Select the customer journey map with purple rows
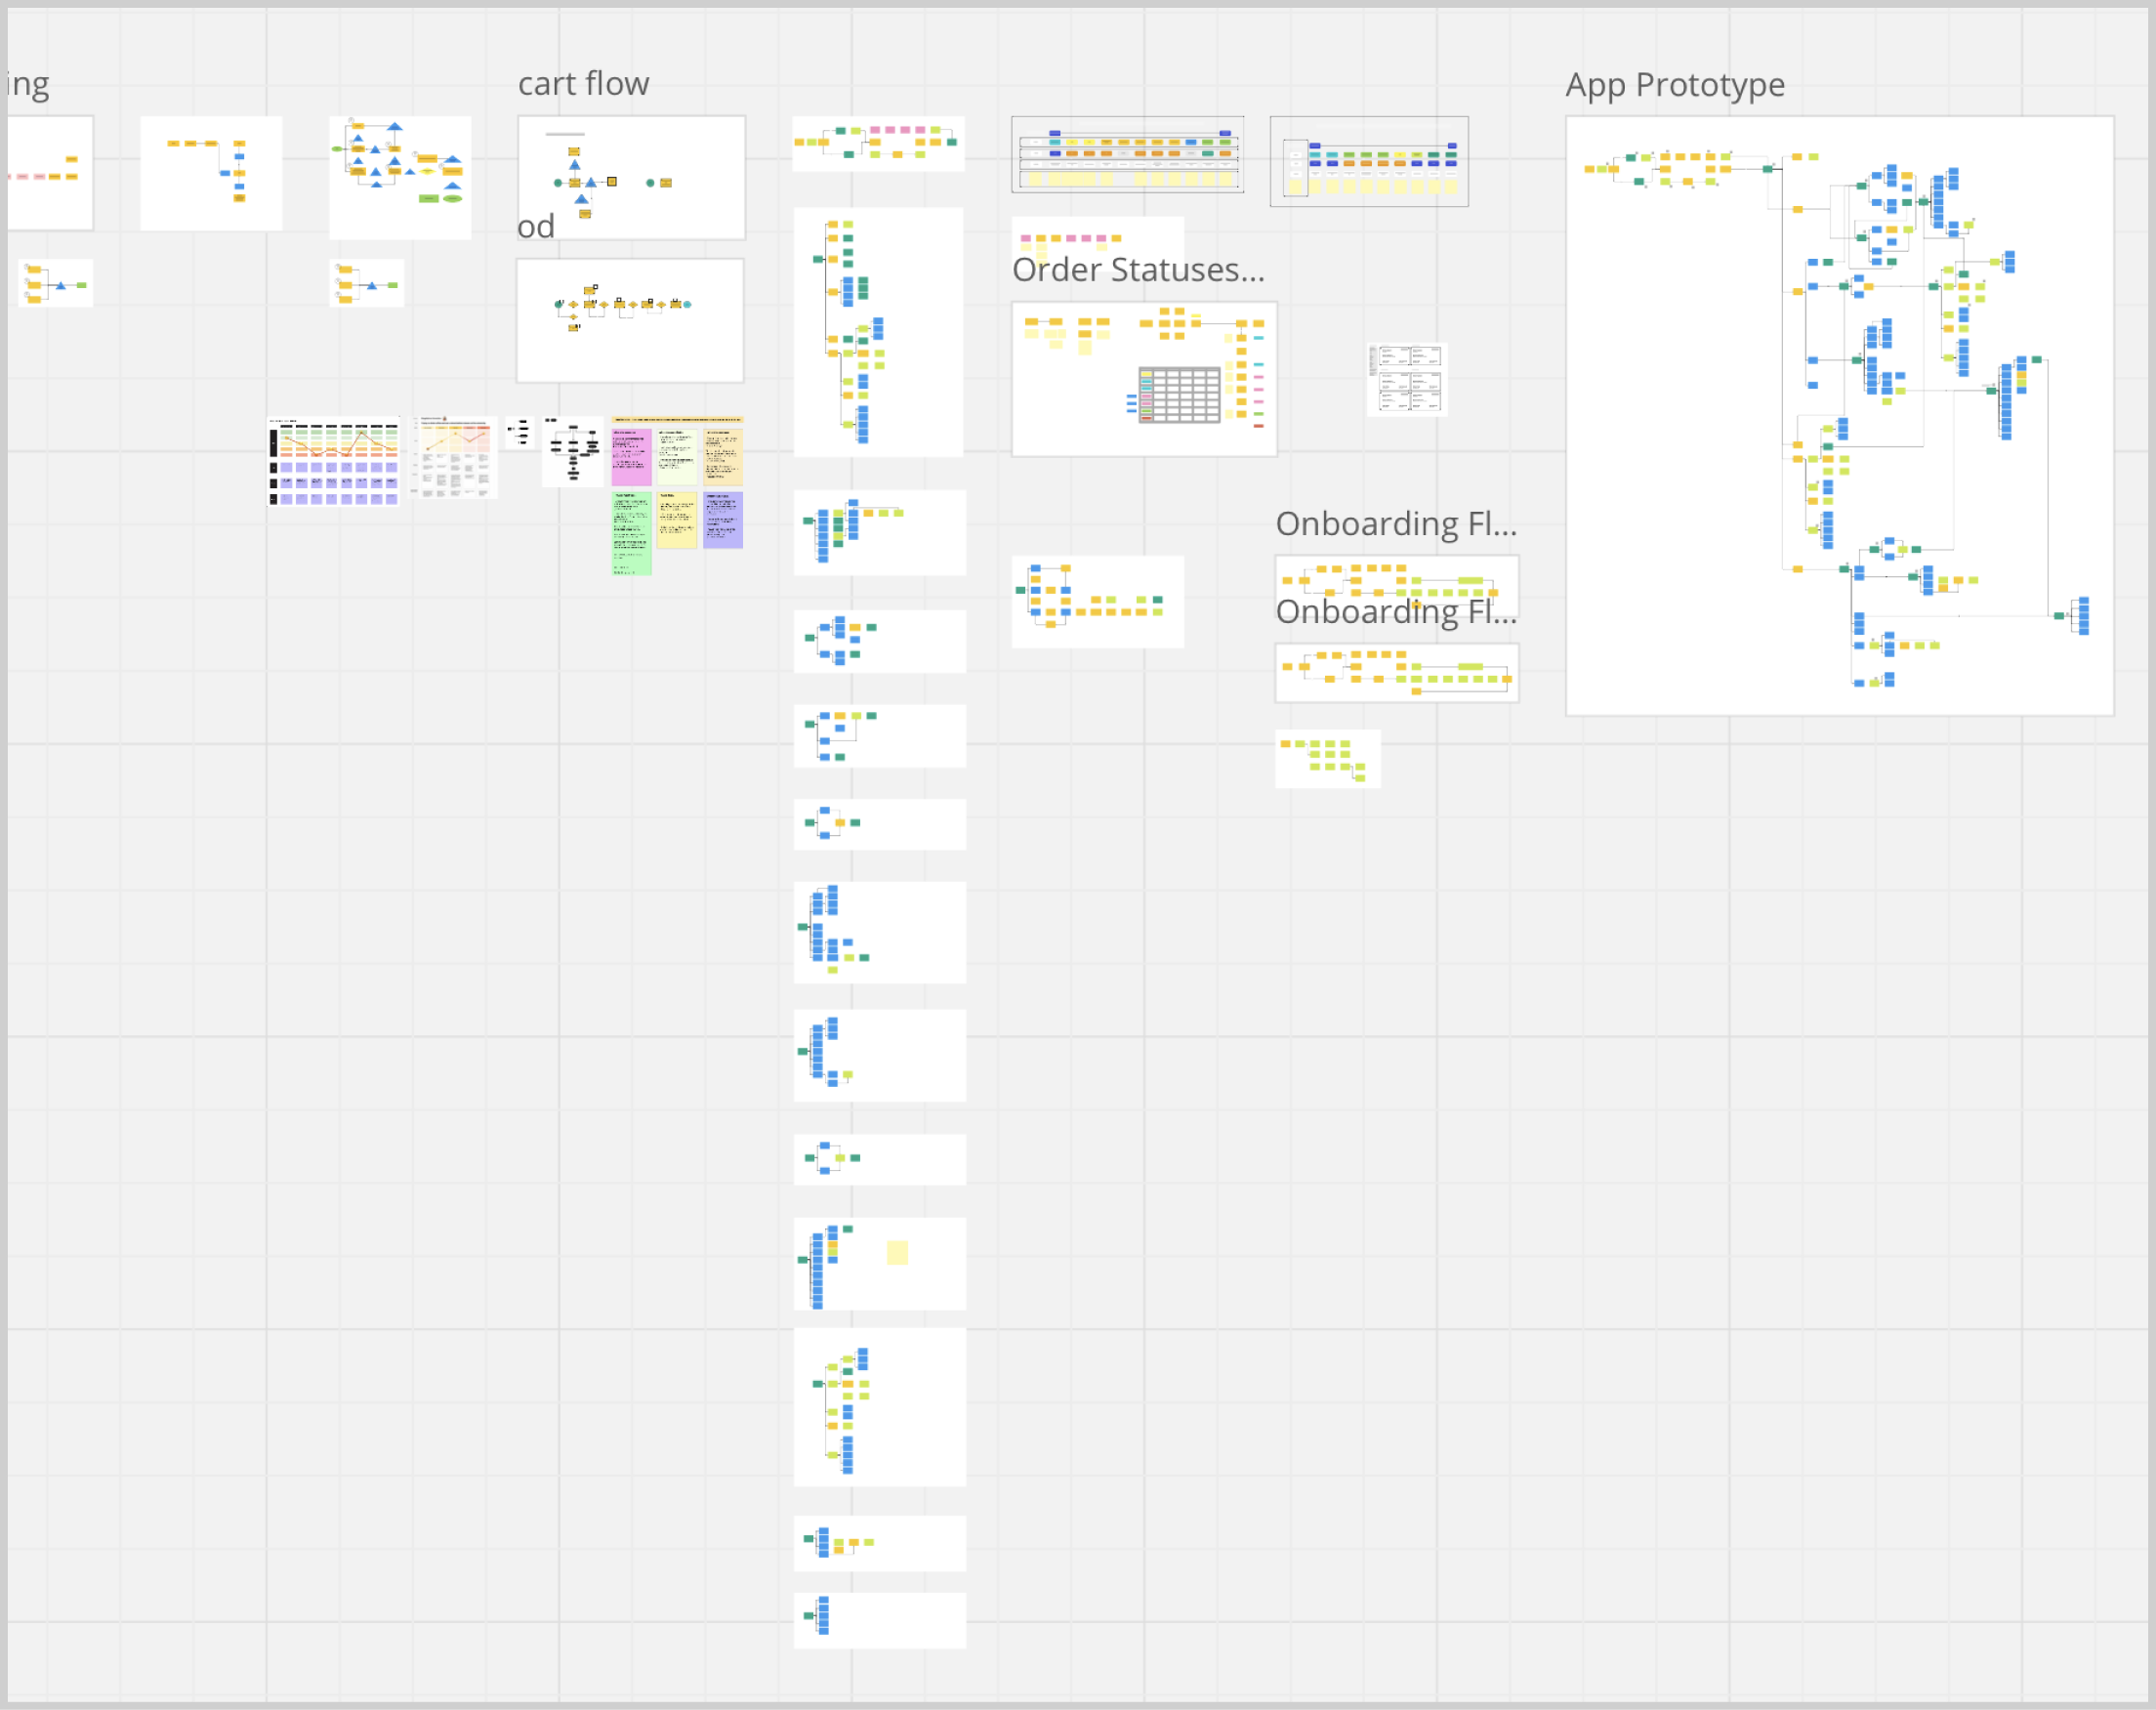2156x1710 pixels. 334,462
